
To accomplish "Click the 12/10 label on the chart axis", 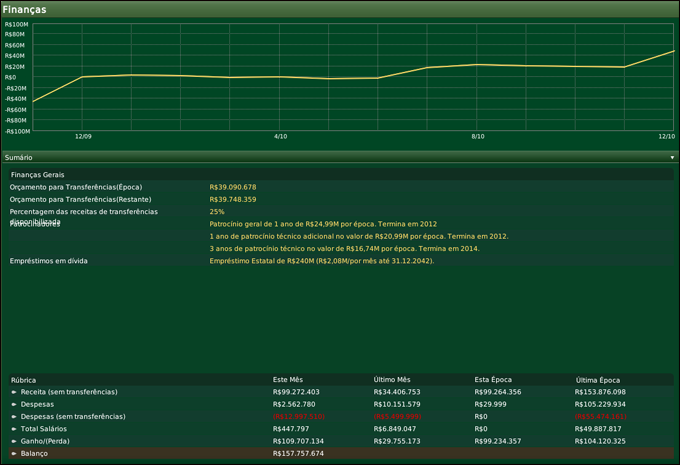I will [x=666, y=136].
